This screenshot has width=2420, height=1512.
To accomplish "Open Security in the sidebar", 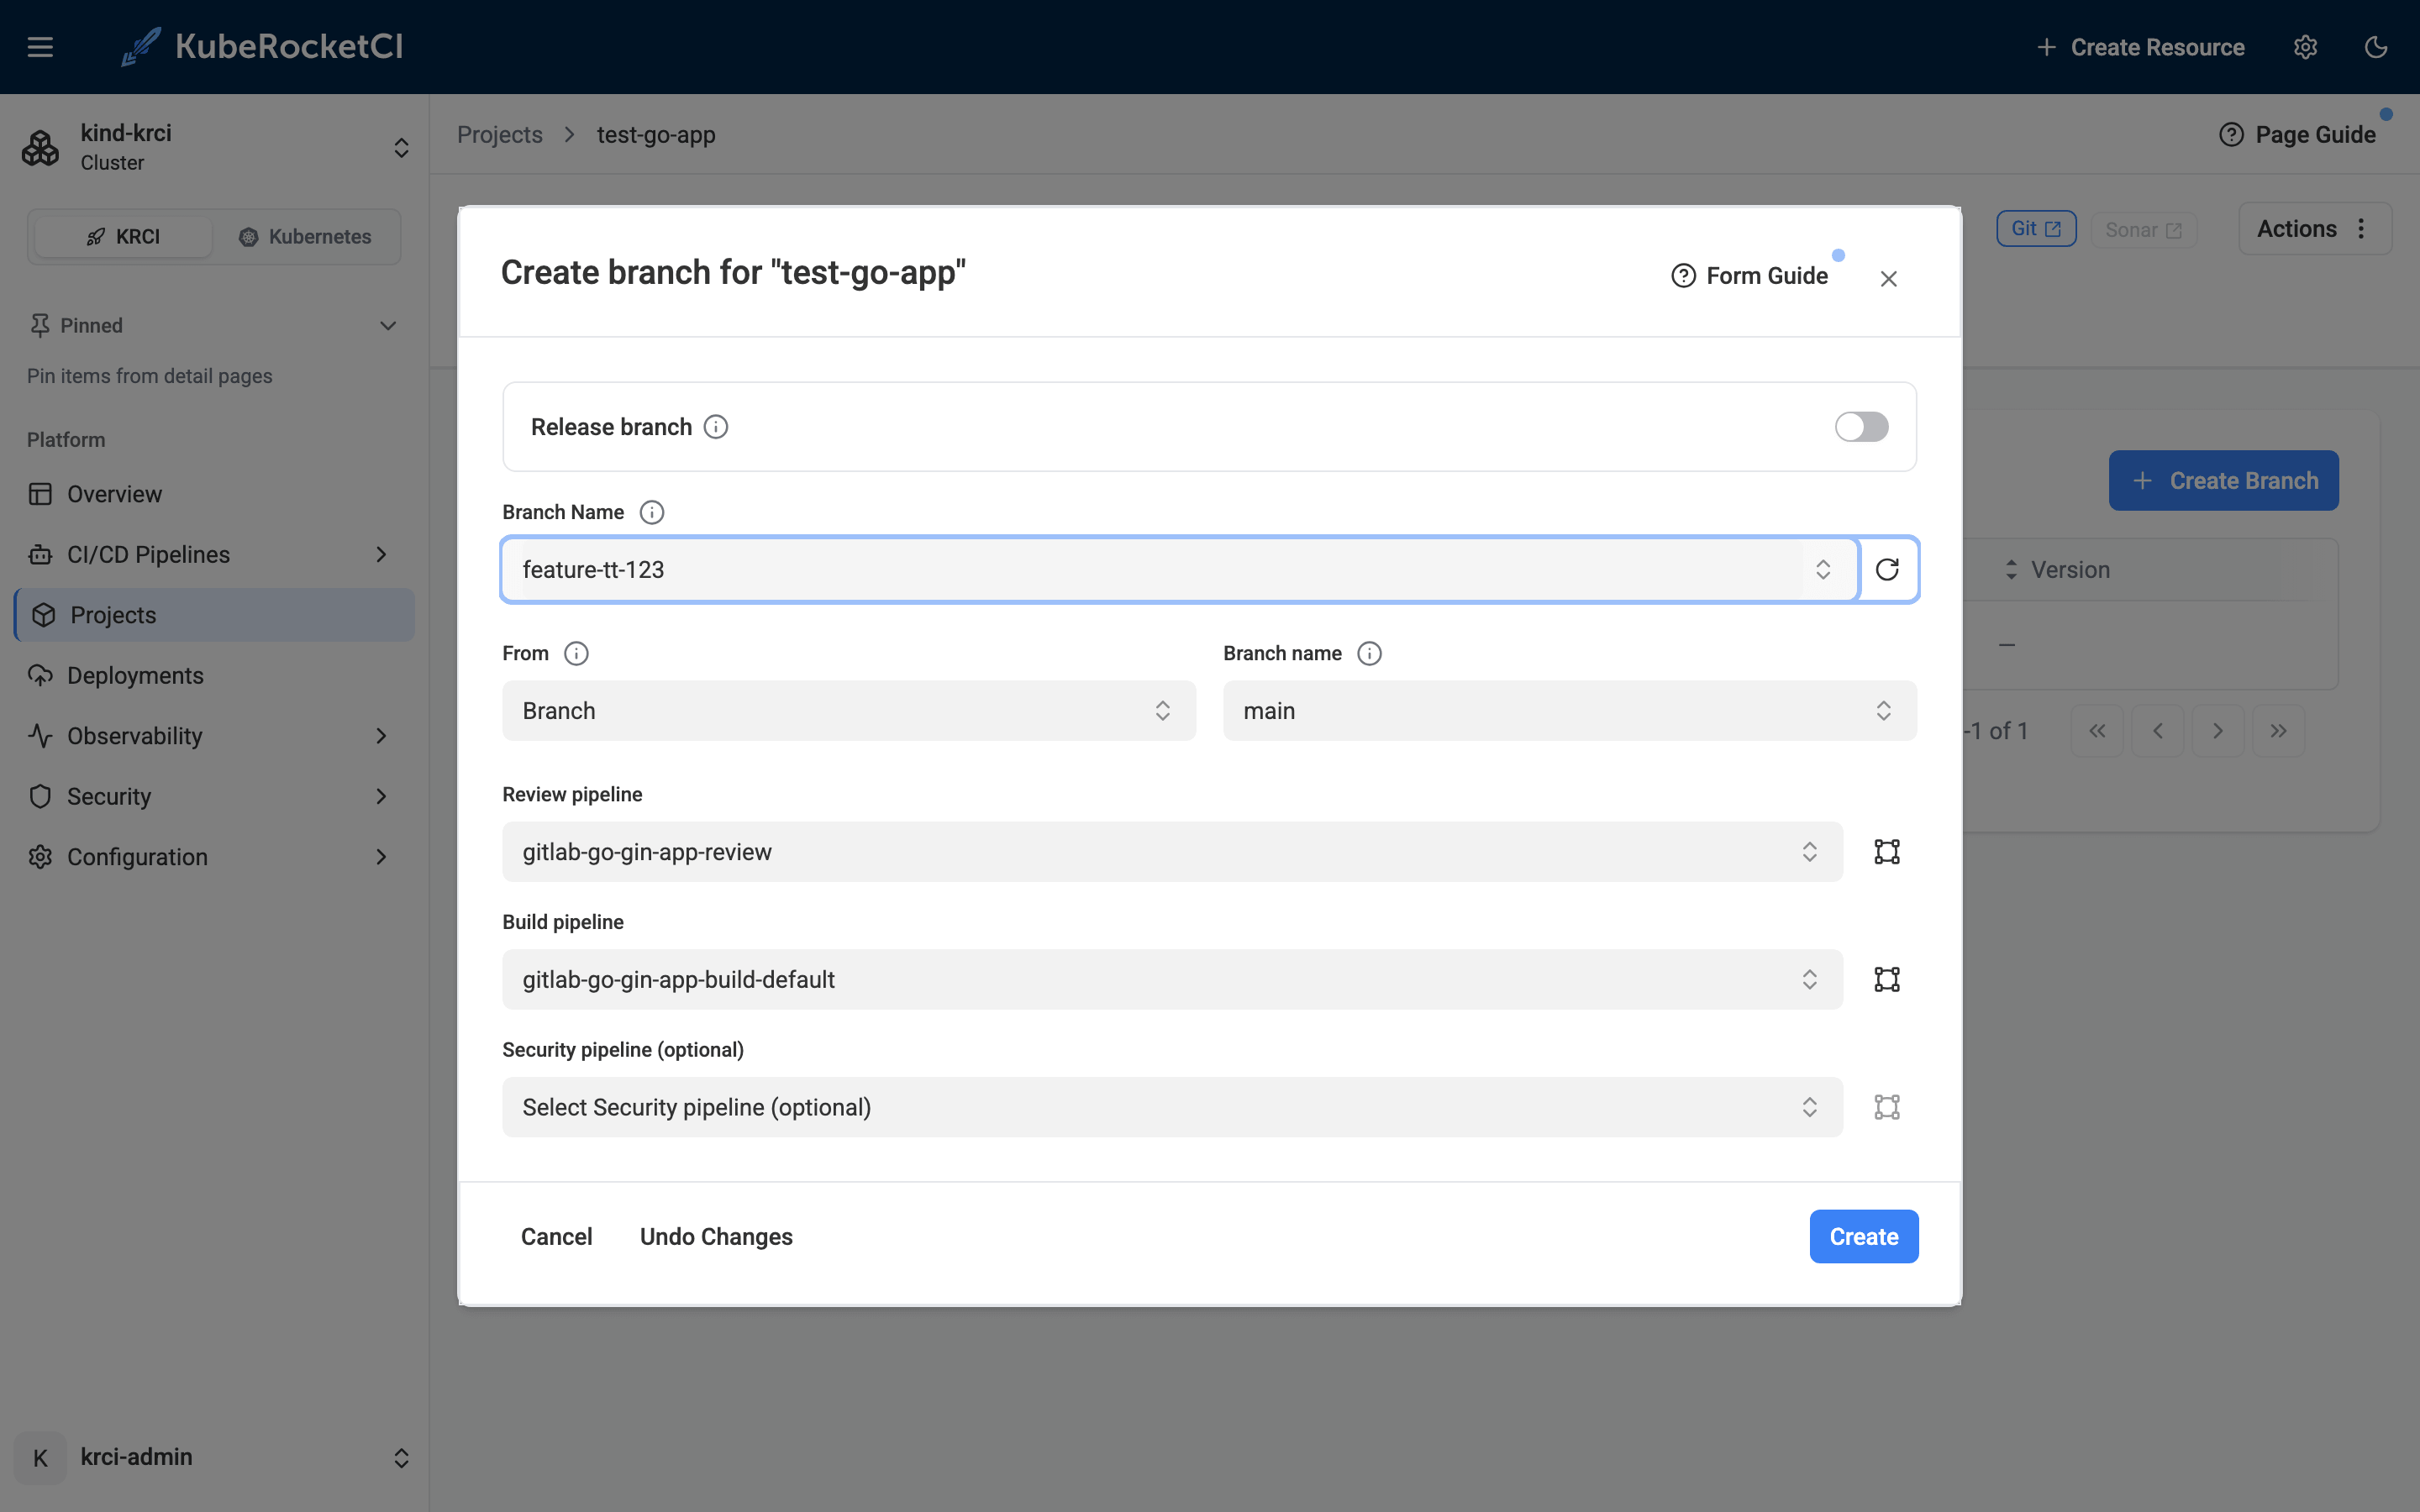I will coord(109,796).
